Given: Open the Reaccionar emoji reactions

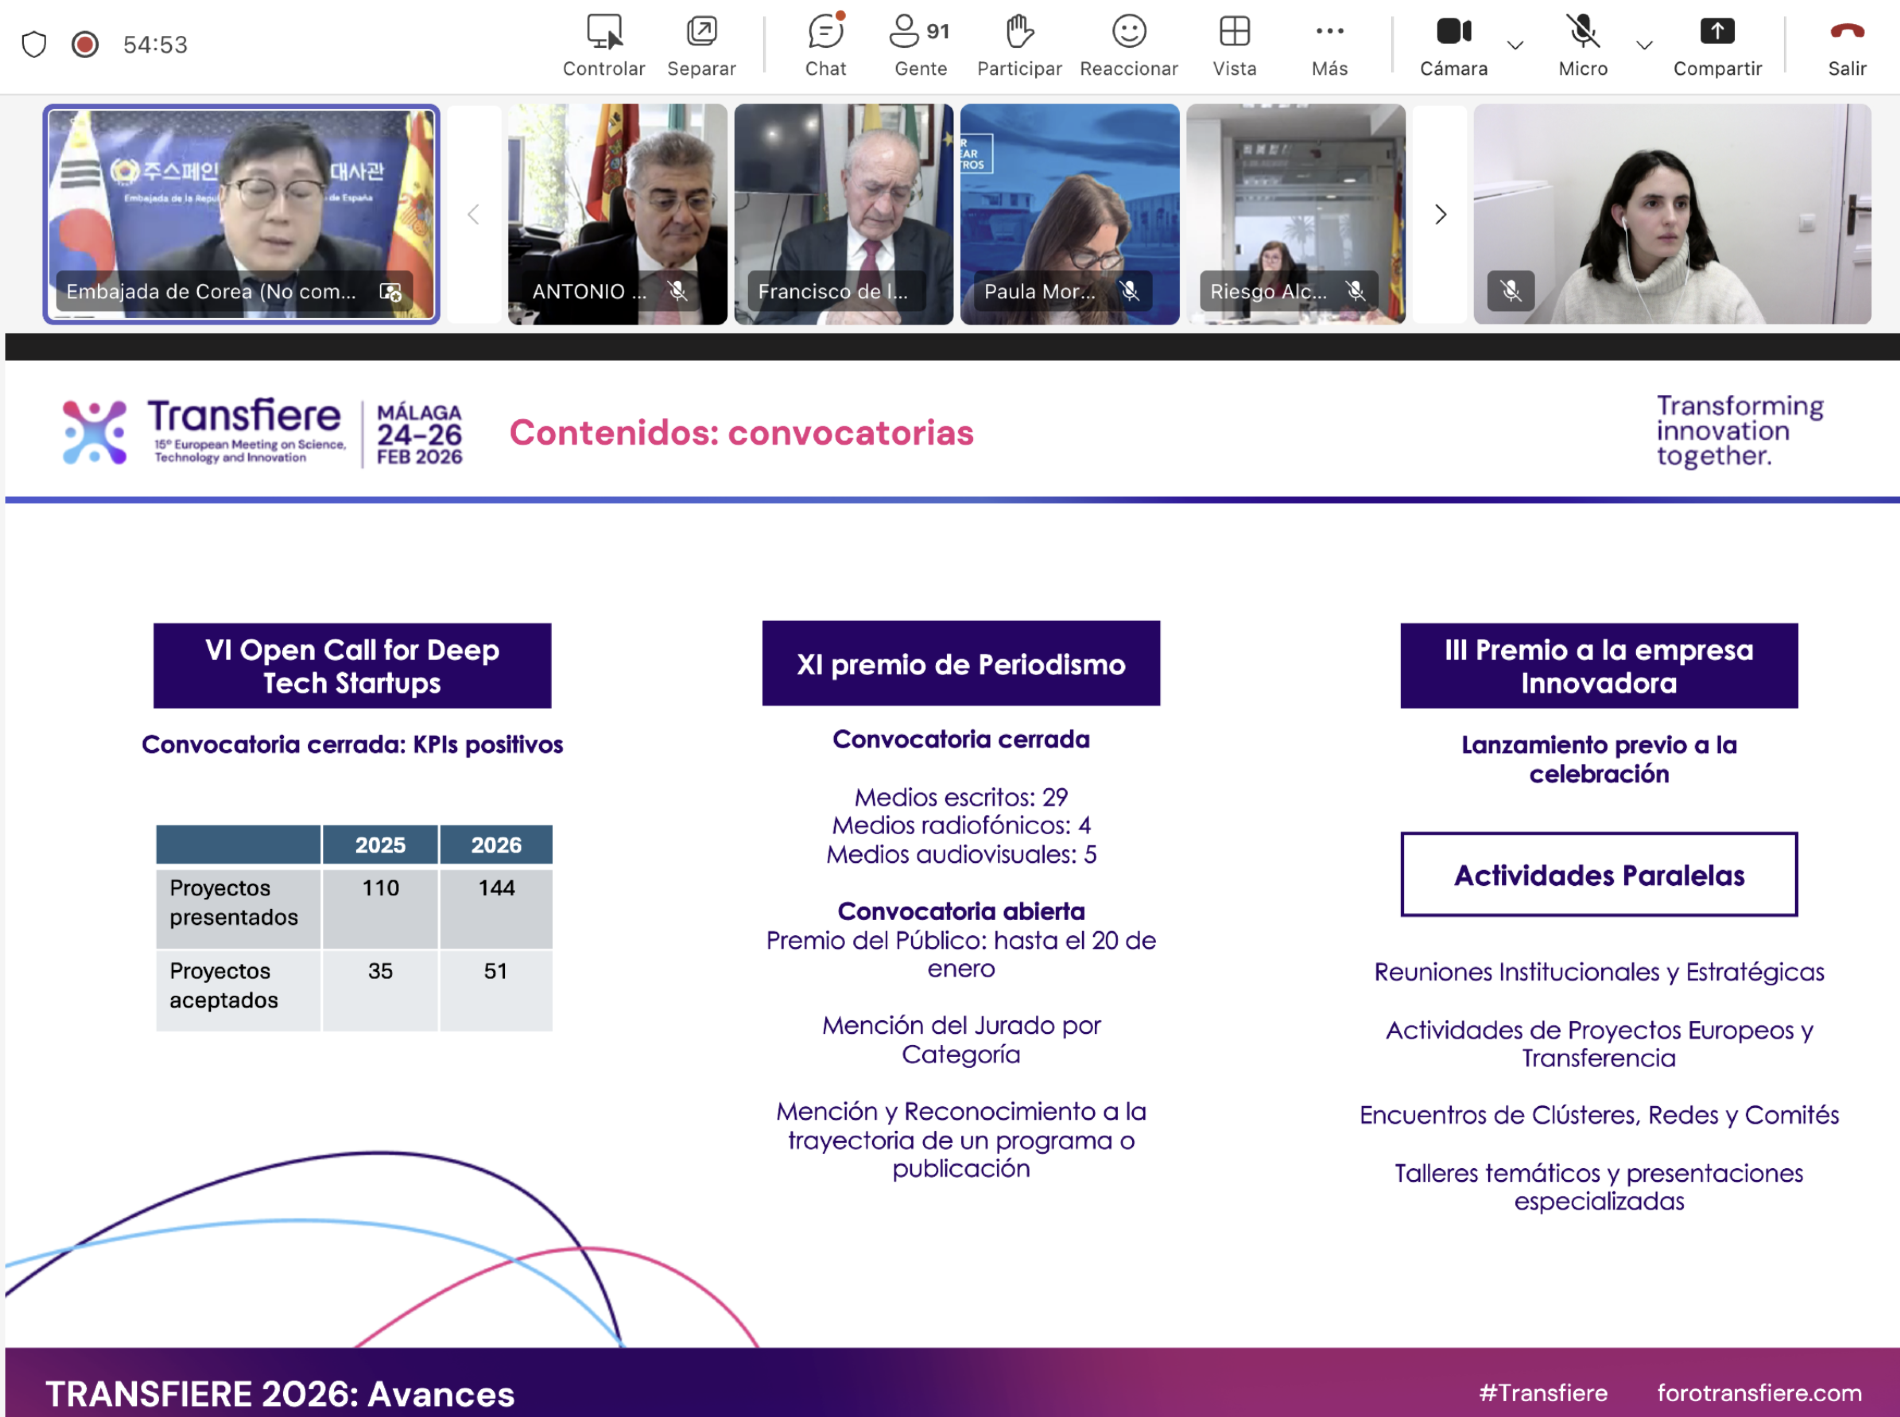Looking at the screenshot, I should (1128, 45).
